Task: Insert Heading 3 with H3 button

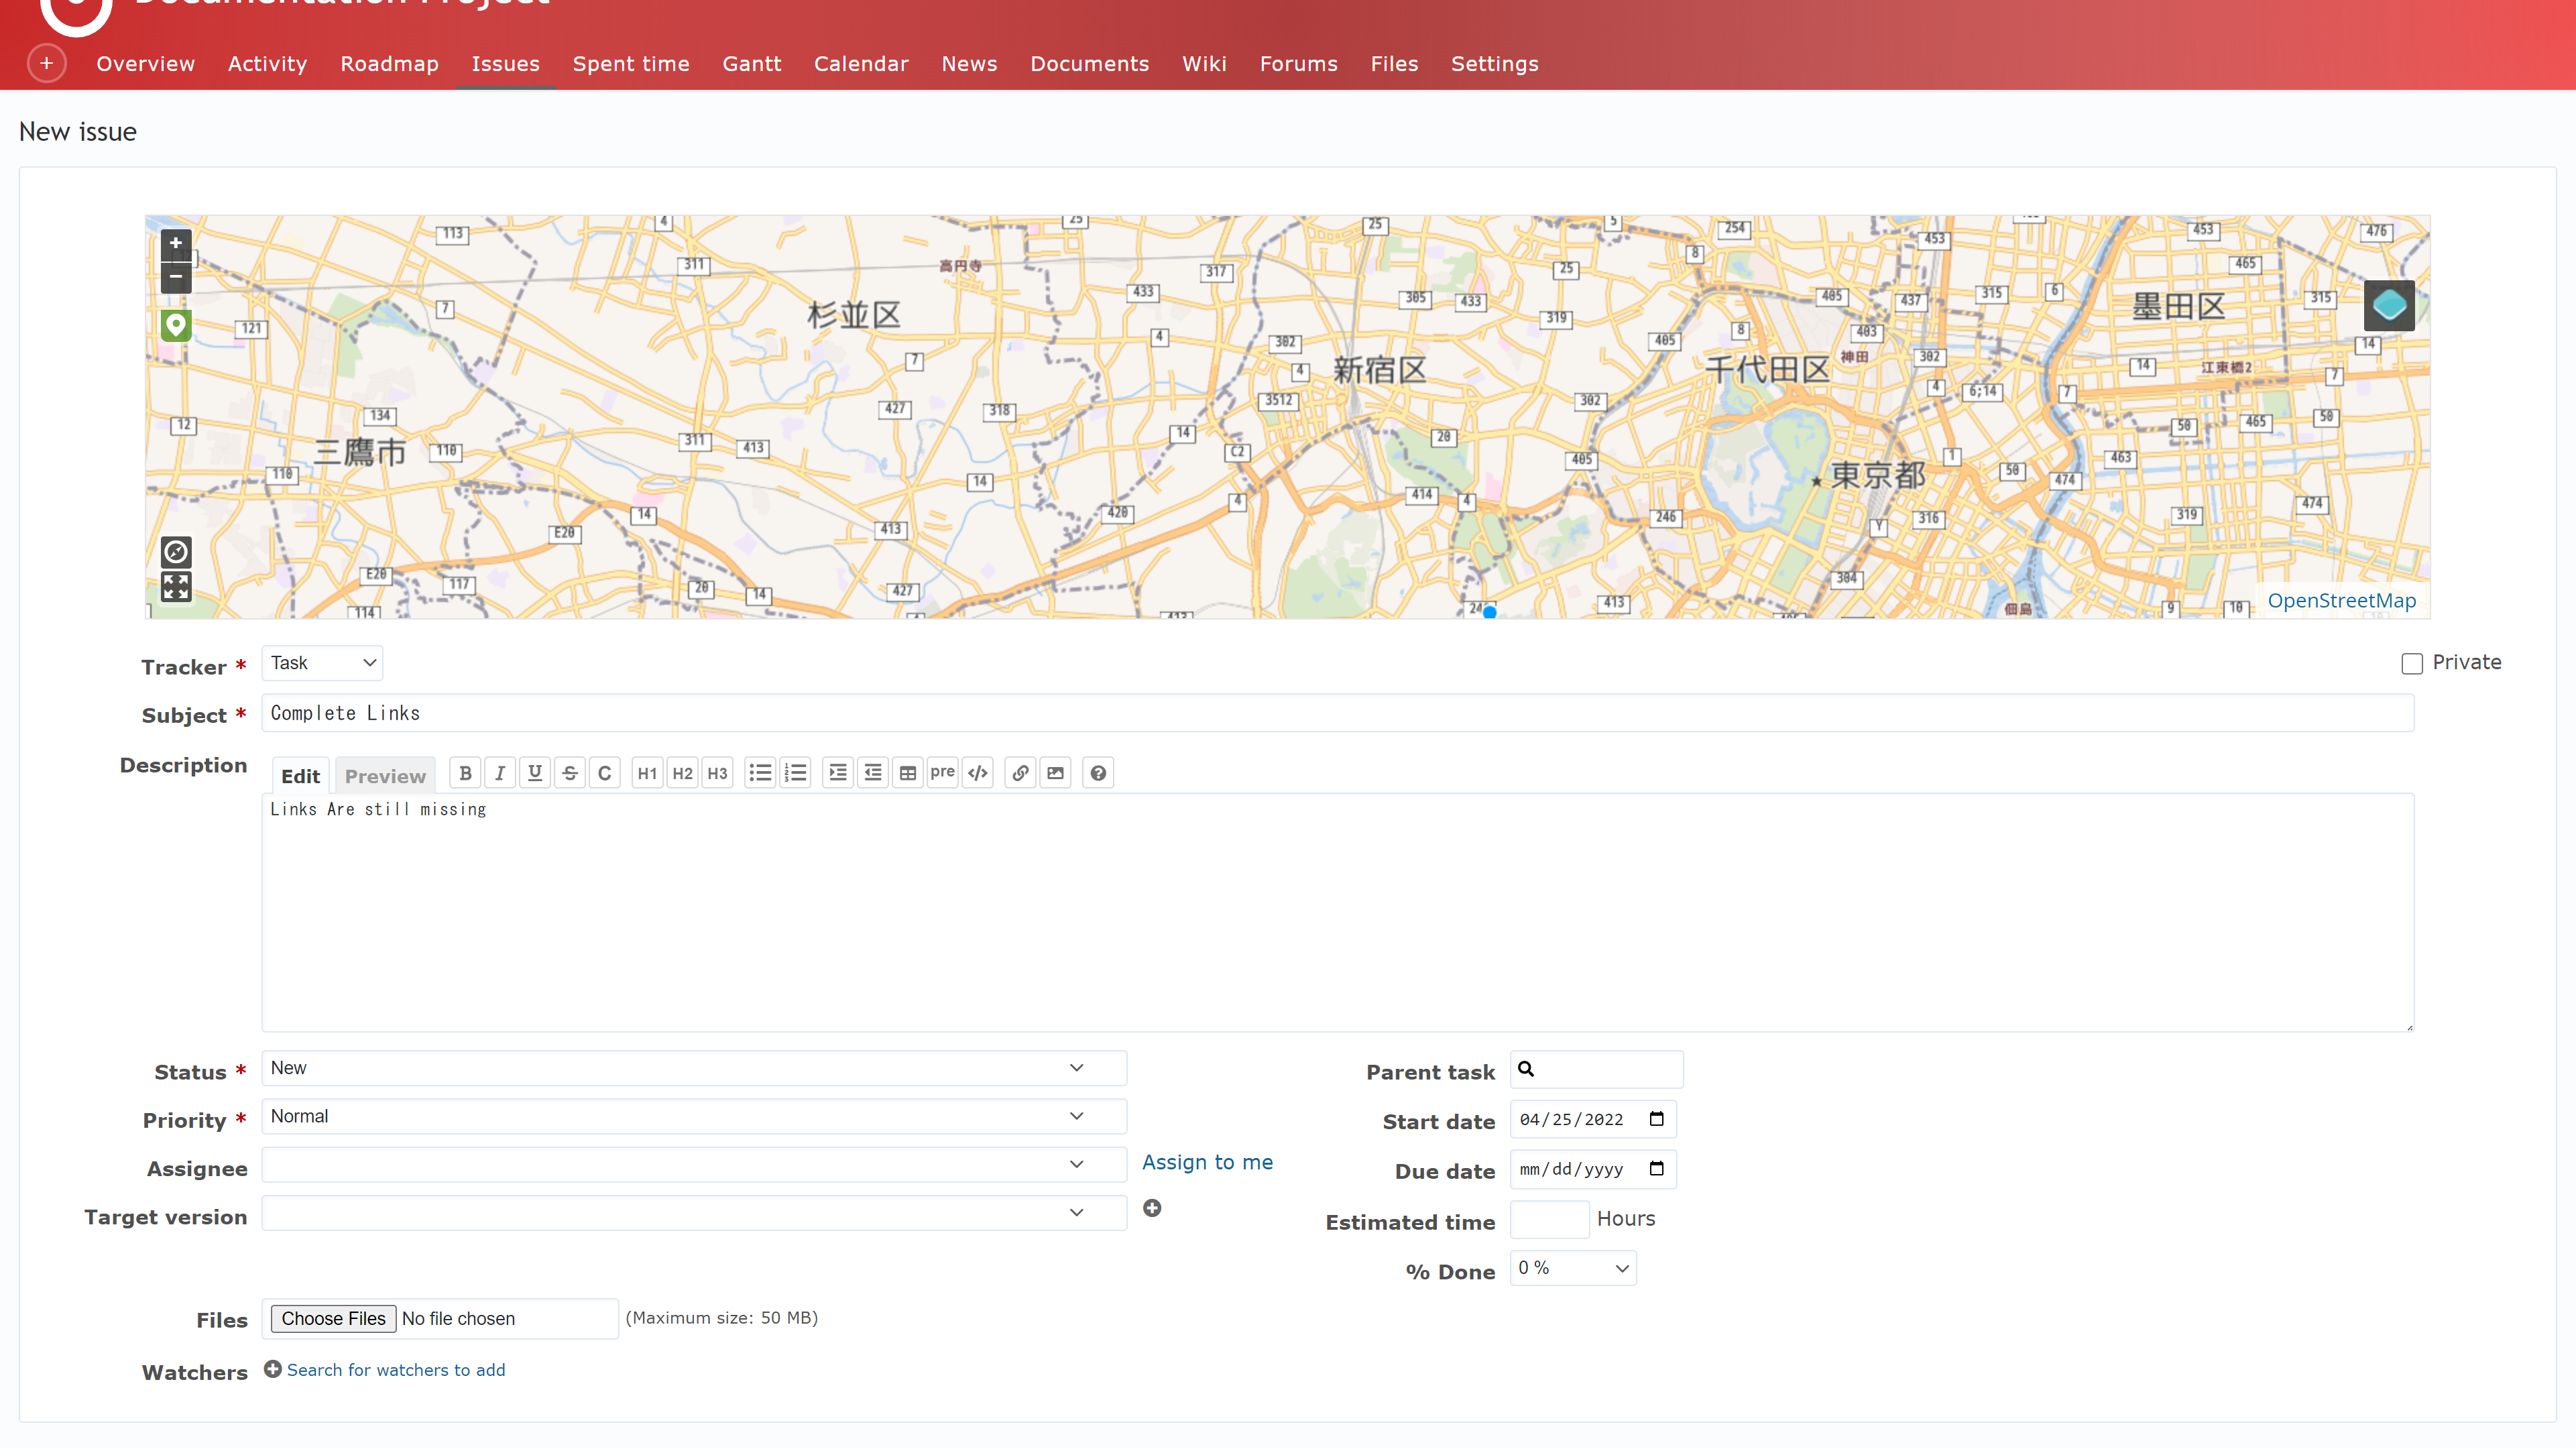Action: coord(717,773)
